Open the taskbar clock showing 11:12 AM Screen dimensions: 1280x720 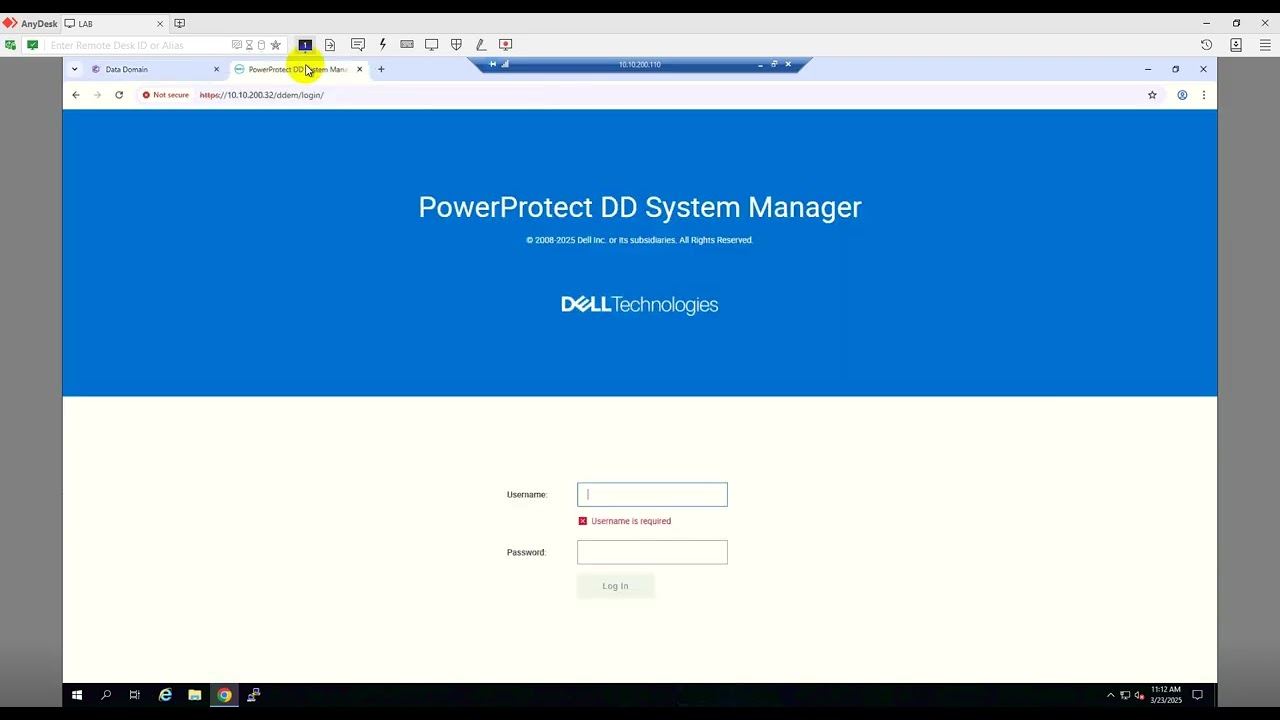point(1166,695)
